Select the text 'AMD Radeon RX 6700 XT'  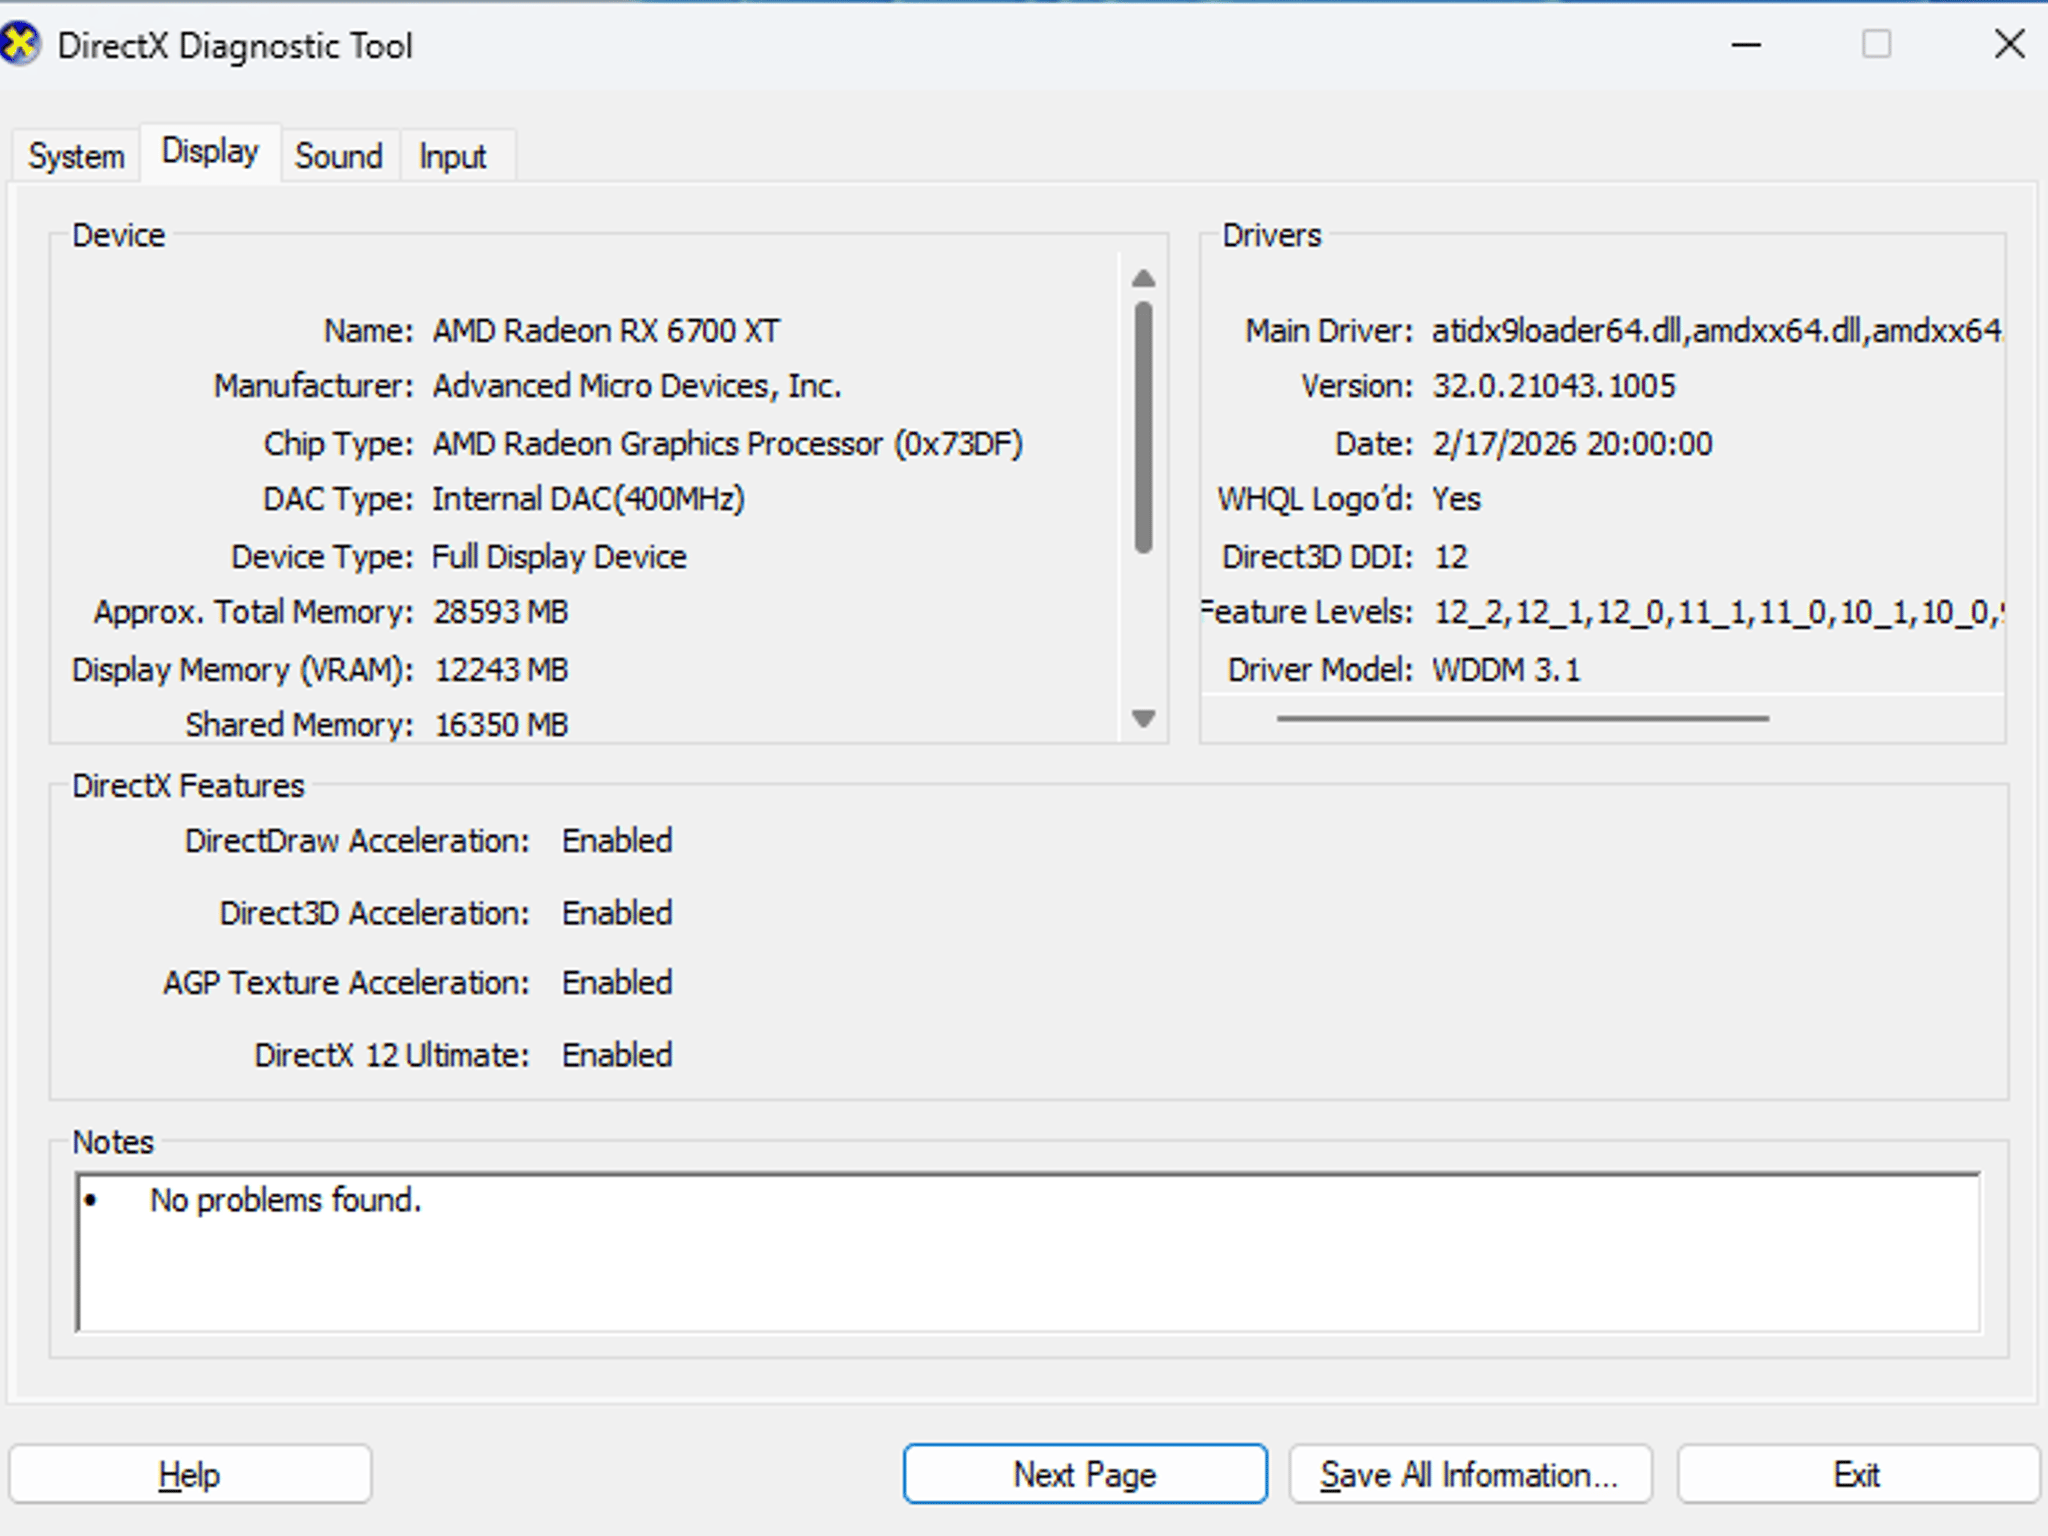[x=606, y=331]
